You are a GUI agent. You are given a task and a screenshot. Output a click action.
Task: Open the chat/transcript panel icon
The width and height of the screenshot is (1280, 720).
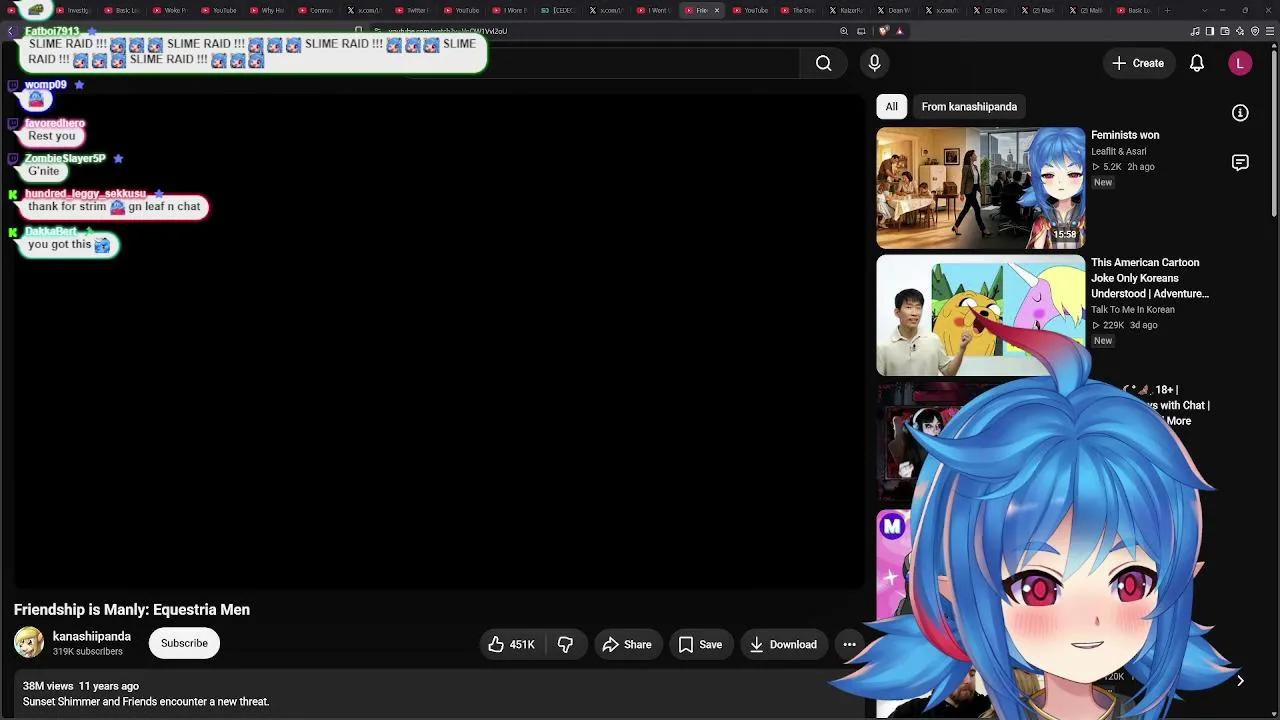tap(1240, 162)
